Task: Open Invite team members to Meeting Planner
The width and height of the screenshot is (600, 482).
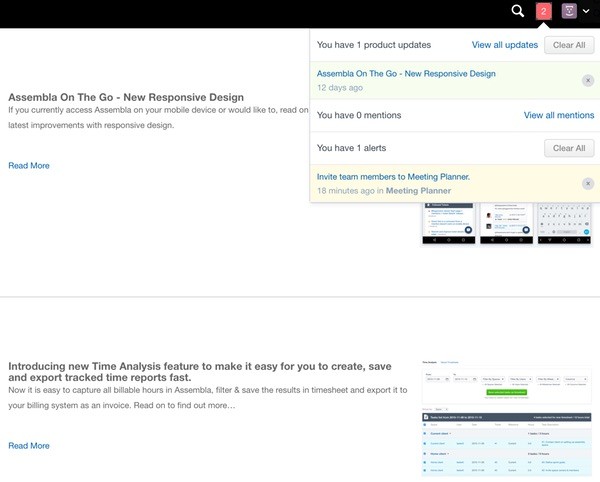Action: [393, 177]
